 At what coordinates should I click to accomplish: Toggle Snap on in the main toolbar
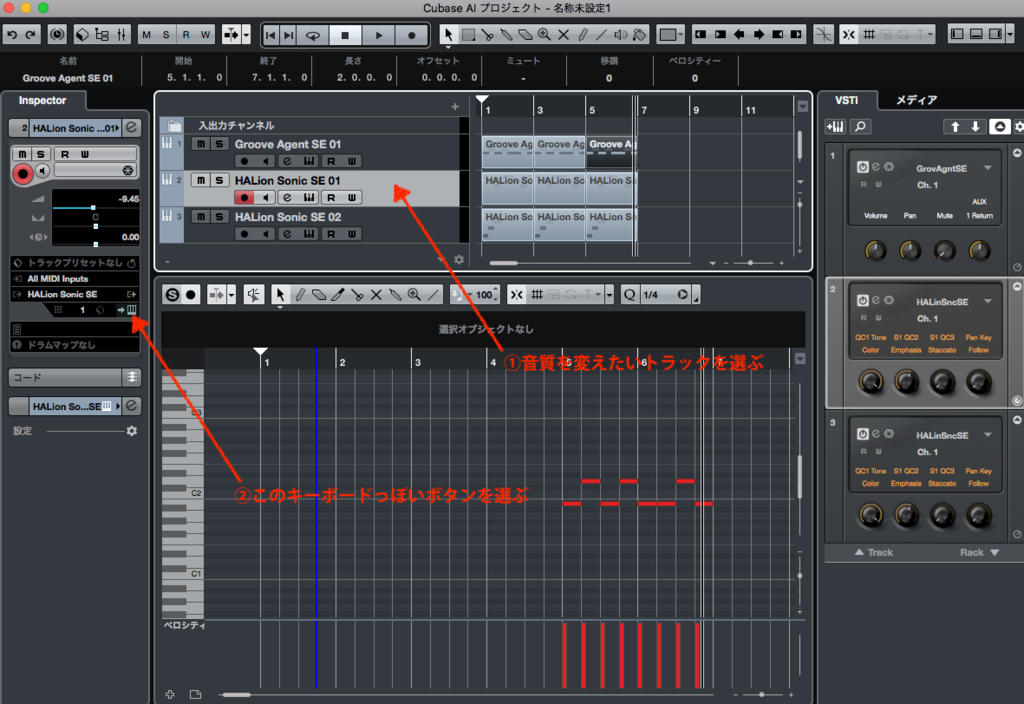[848, 35]
